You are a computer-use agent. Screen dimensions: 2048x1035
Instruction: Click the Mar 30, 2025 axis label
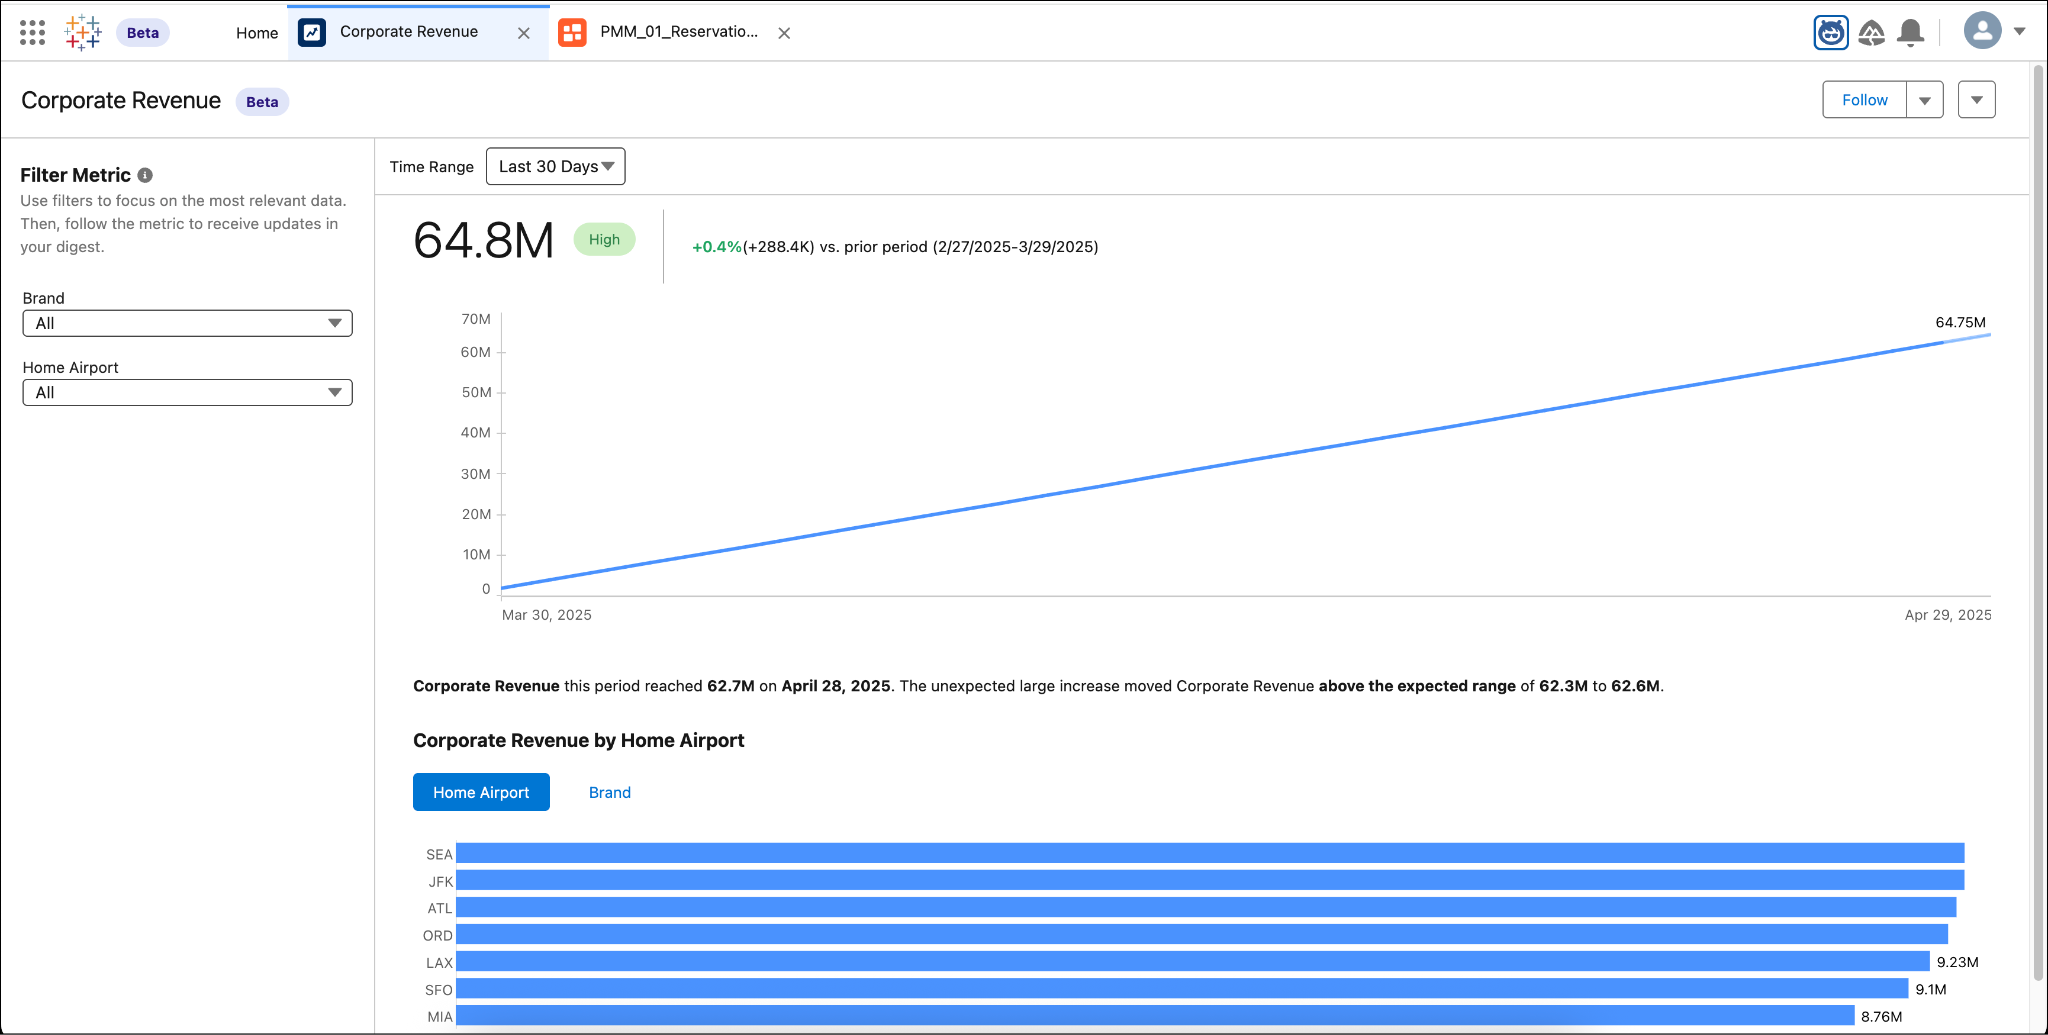point(547,615)
